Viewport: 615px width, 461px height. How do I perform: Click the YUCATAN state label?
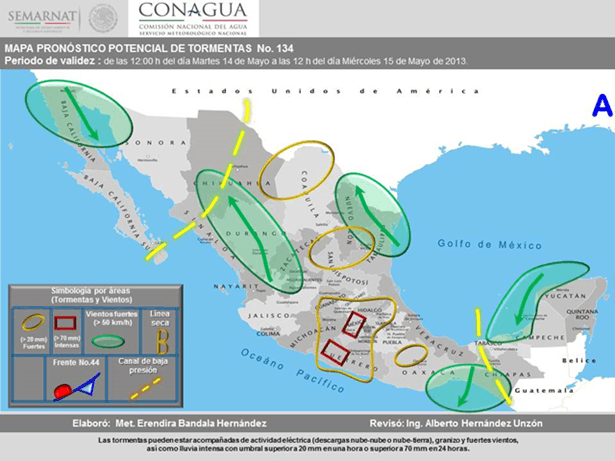(566, 296)
